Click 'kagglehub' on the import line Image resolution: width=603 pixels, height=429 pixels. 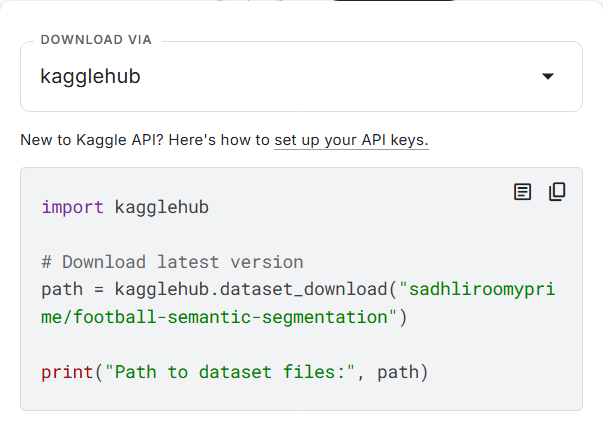coord(161,207)
